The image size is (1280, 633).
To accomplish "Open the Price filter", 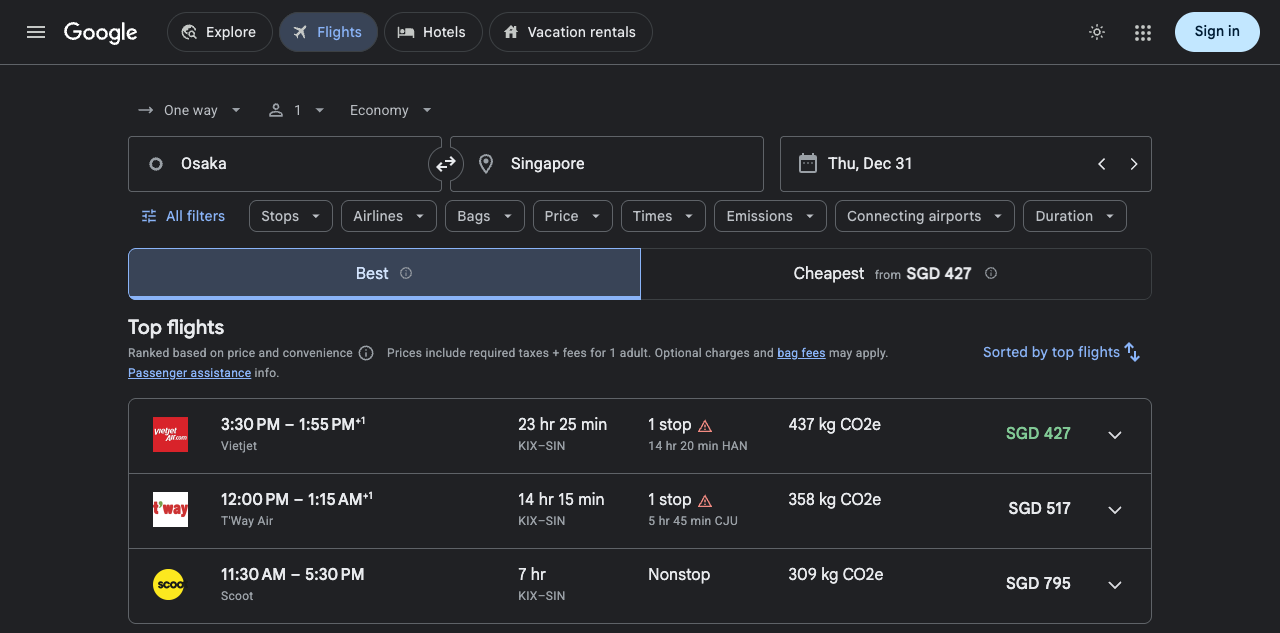I will [x=573, y=216].
